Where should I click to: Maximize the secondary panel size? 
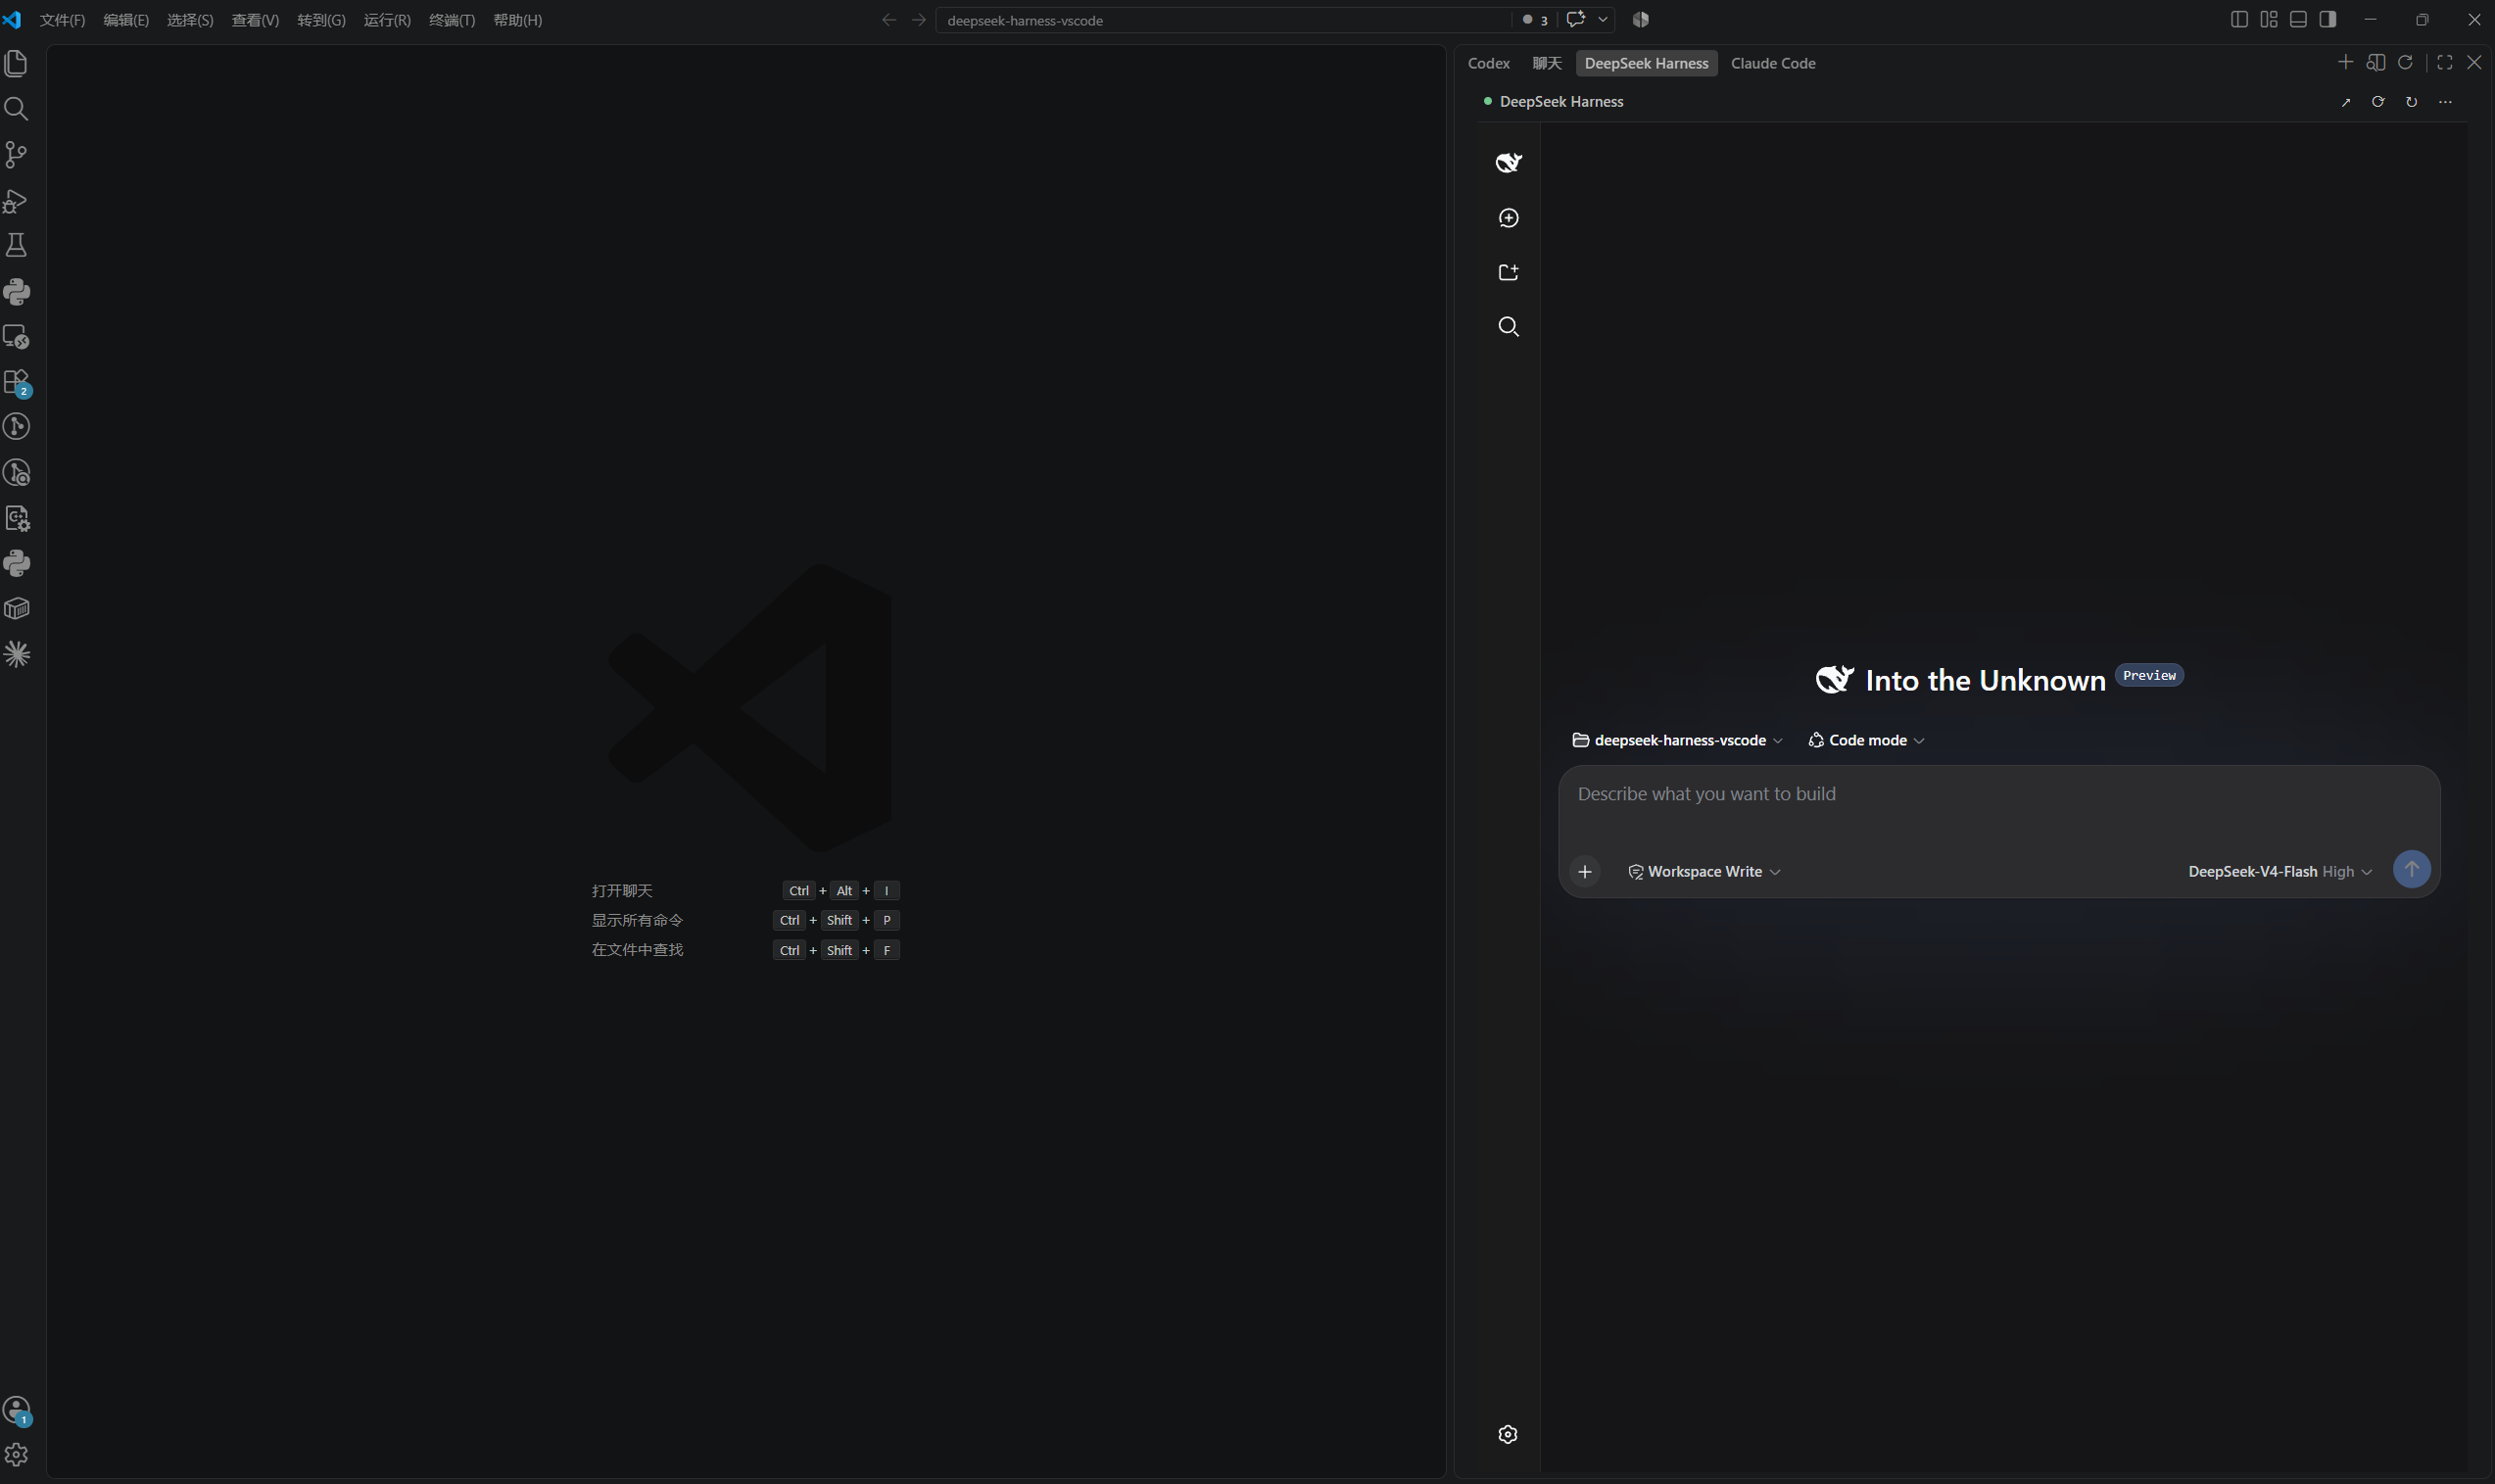pyautogui.click(x=2444, y=62)
